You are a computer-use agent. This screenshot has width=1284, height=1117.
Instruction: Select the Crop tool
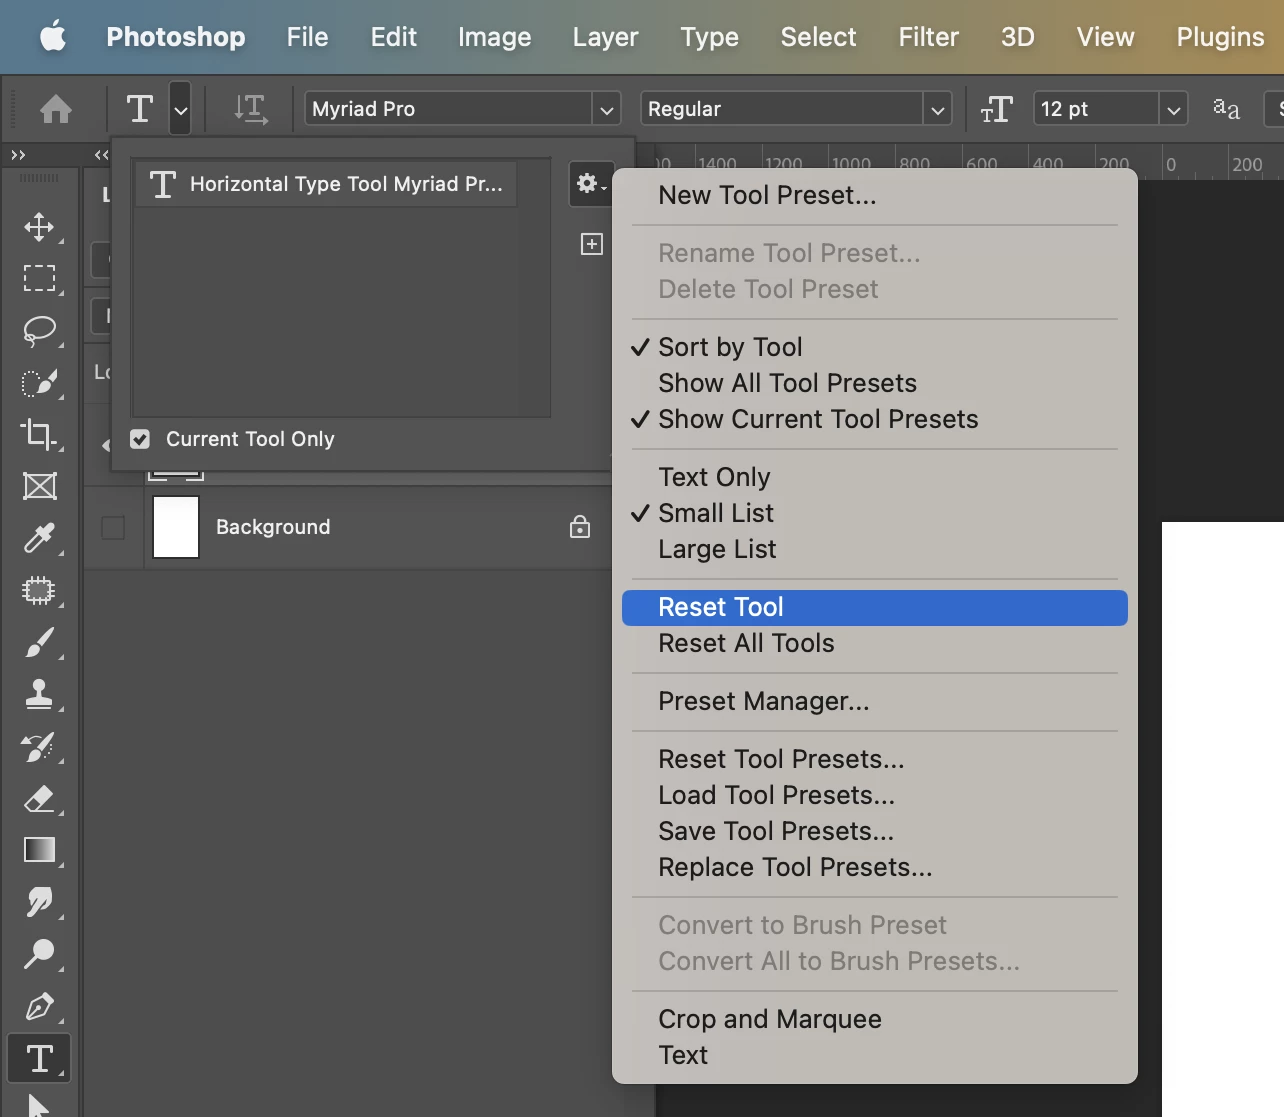[39, 434]
